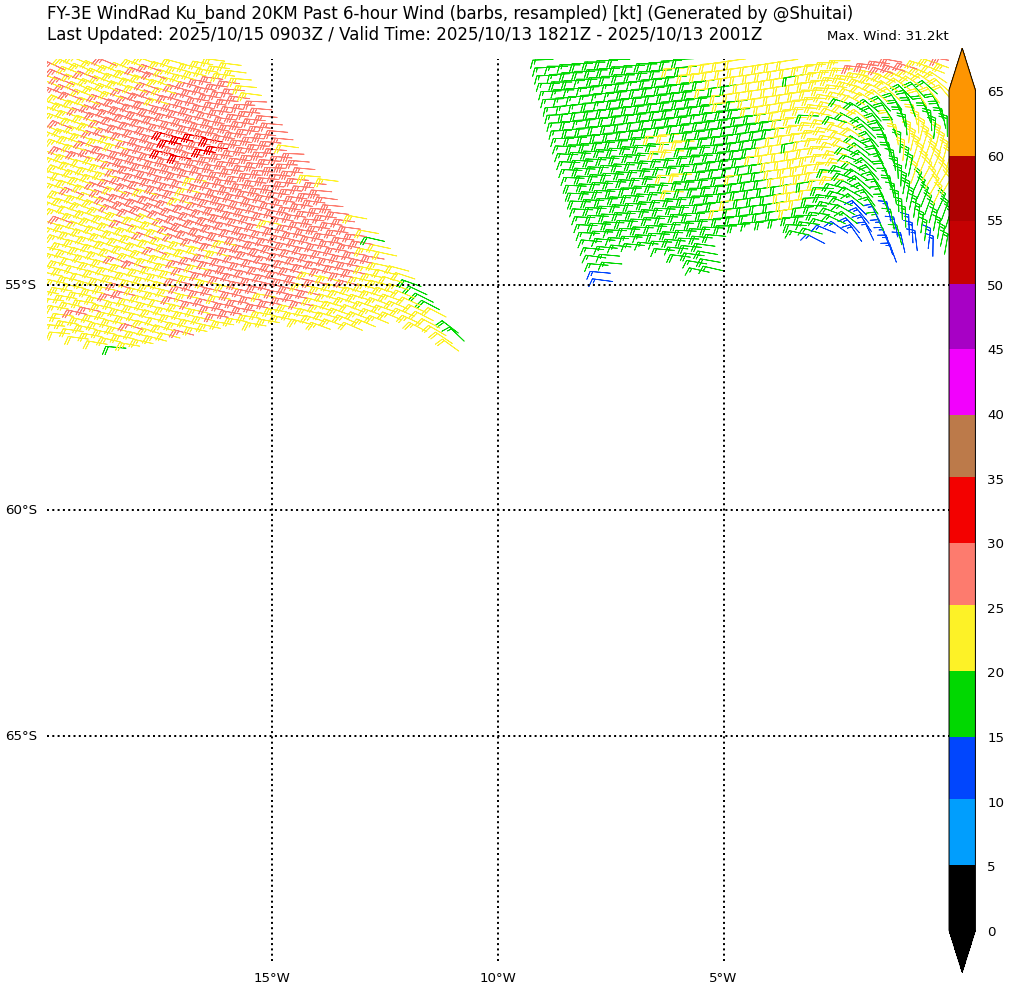Click the @Shuitai credit in the title
1009x989 pixels.
point(812,14)
